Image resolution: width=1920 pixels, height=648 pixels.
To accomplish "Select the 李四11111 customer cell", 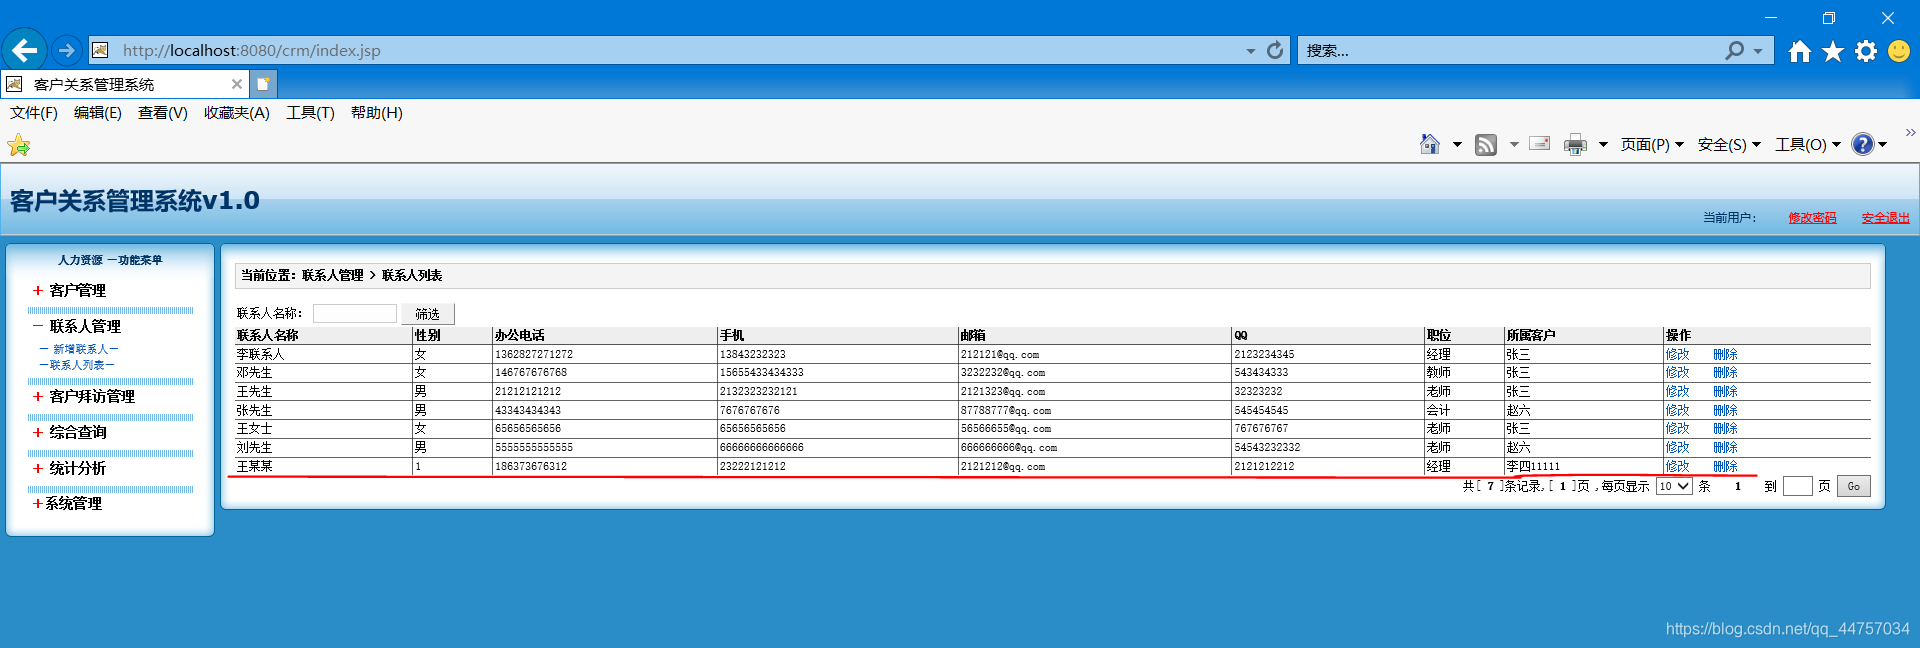I will click(1584, 466).
